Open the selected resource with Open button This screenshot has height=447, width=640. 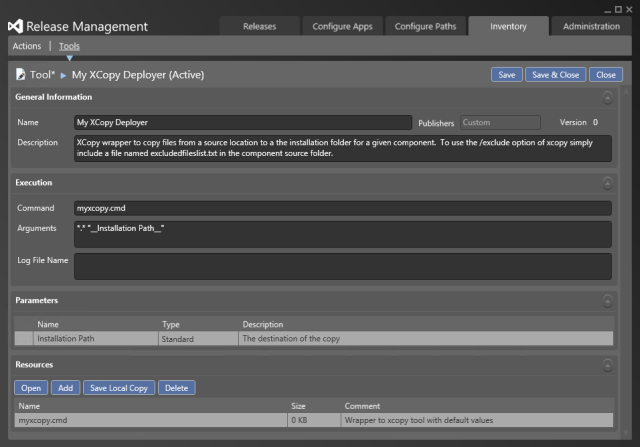click(31, 388)
